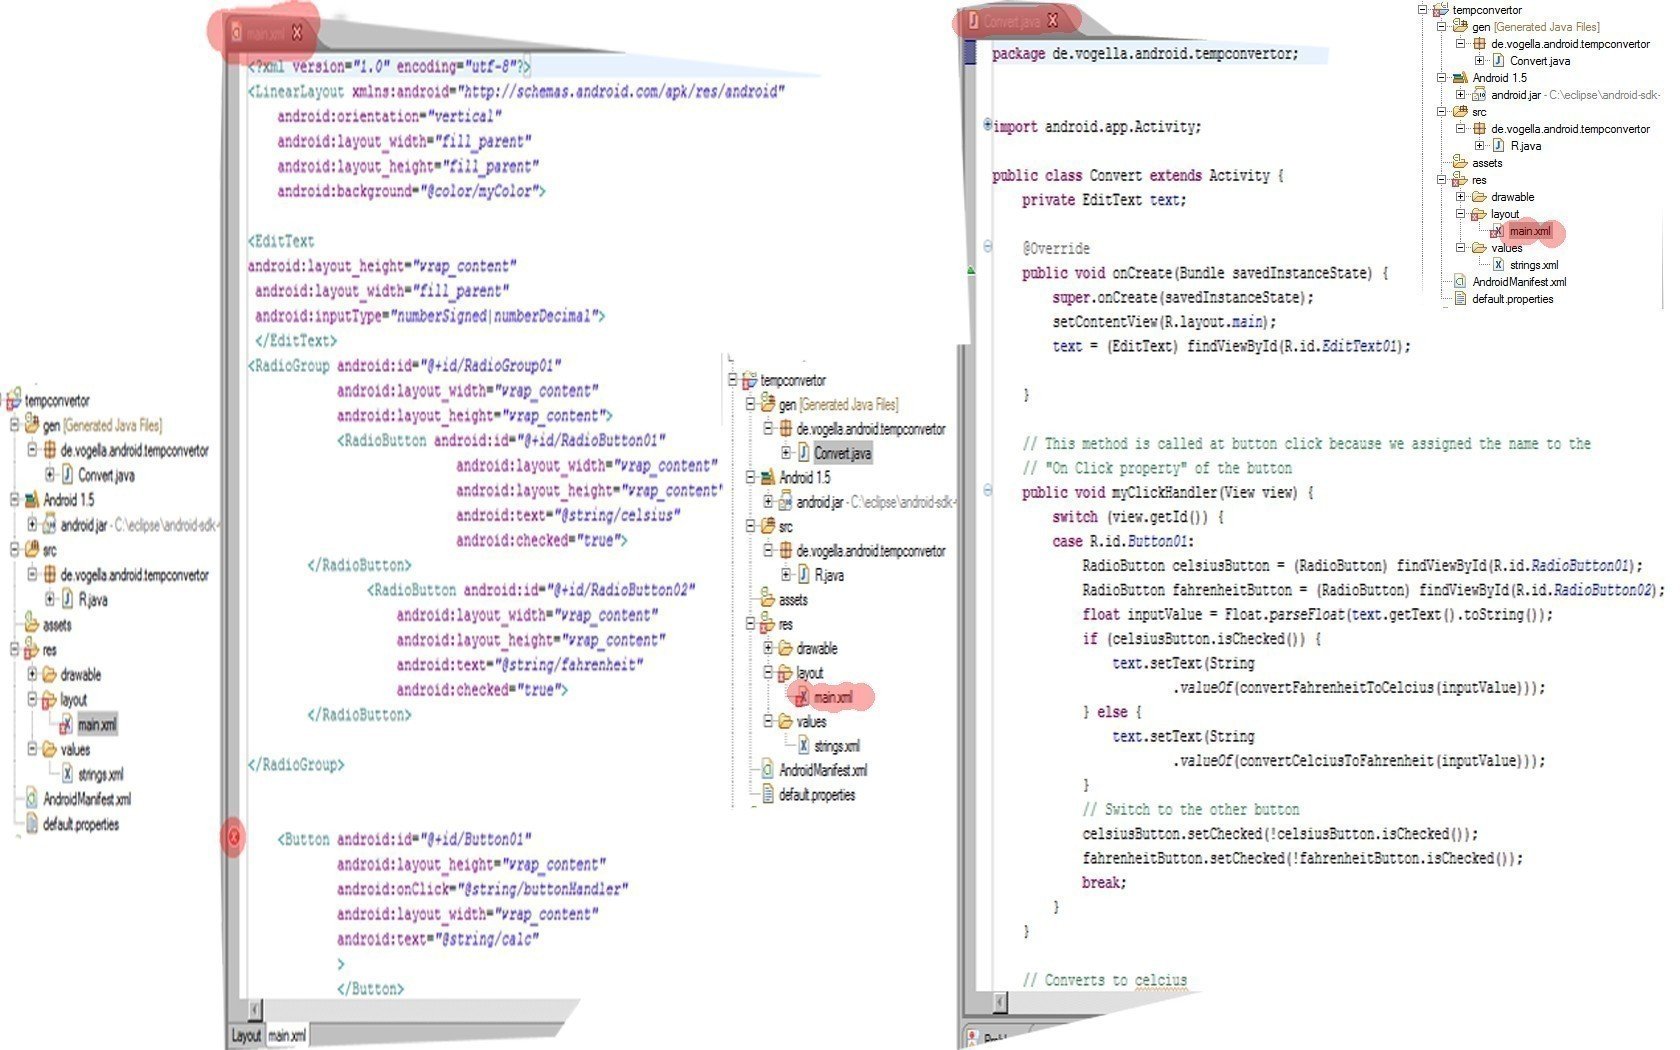Viewport: 1680px width, 1050px height.
Task: Click src folder icon in middle tree
Action: point(767,525)
